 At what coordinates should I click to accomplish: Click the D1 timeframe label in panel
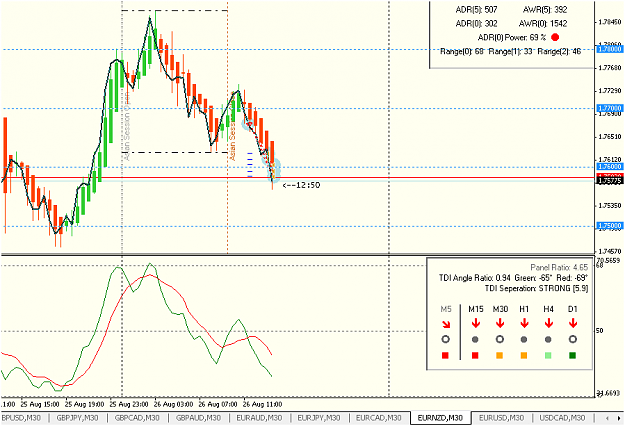click(x=573, y=309)
